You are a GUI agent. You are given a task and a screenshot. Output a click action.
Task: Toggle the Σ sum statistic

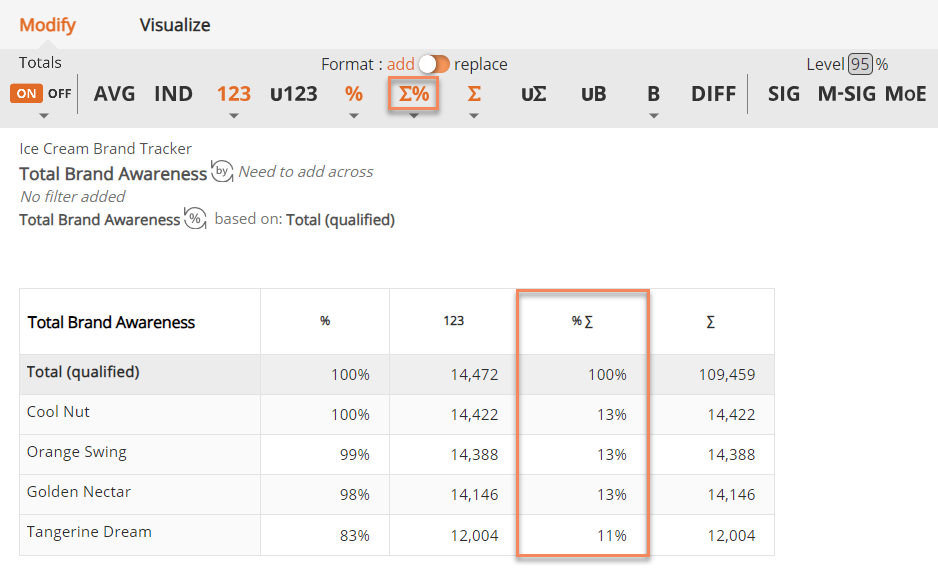click(474, 94)
